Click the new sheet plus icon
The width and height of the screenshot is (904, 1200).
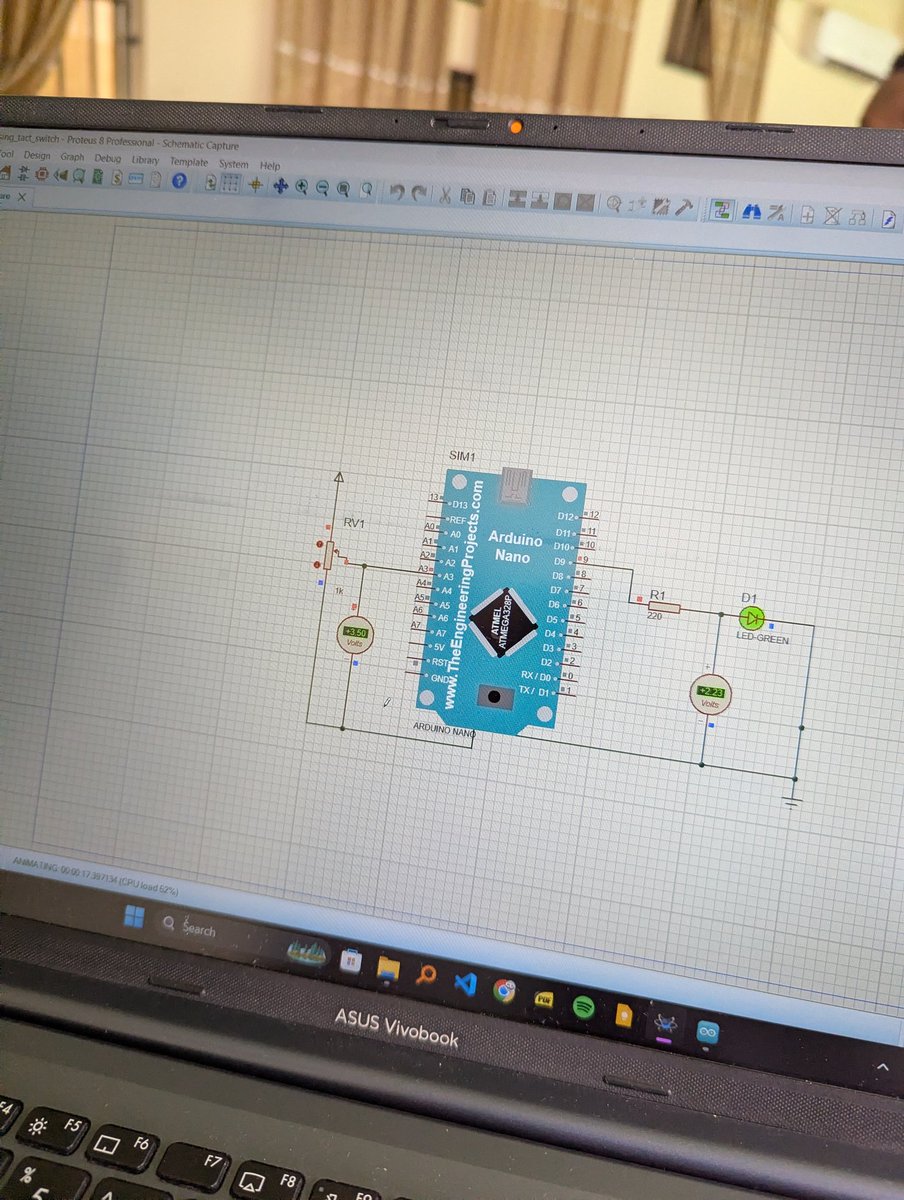tap(806, 215)
